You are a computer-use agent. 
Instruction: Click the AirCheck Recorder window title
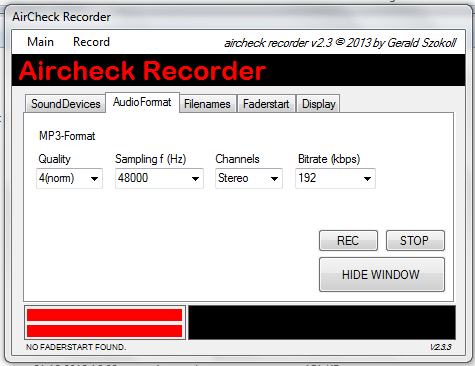coord(61,17)
